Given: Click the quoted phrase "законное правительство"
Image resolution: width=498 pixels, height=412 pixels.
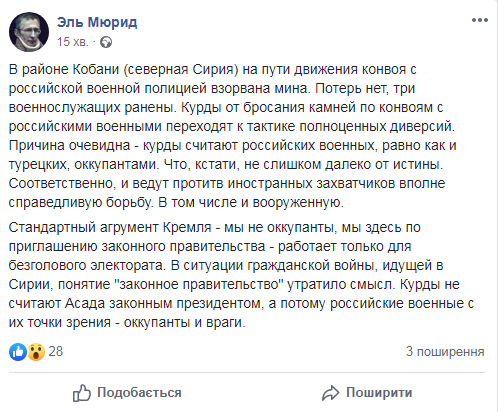Looking at the screenshot, I should 199,284.
